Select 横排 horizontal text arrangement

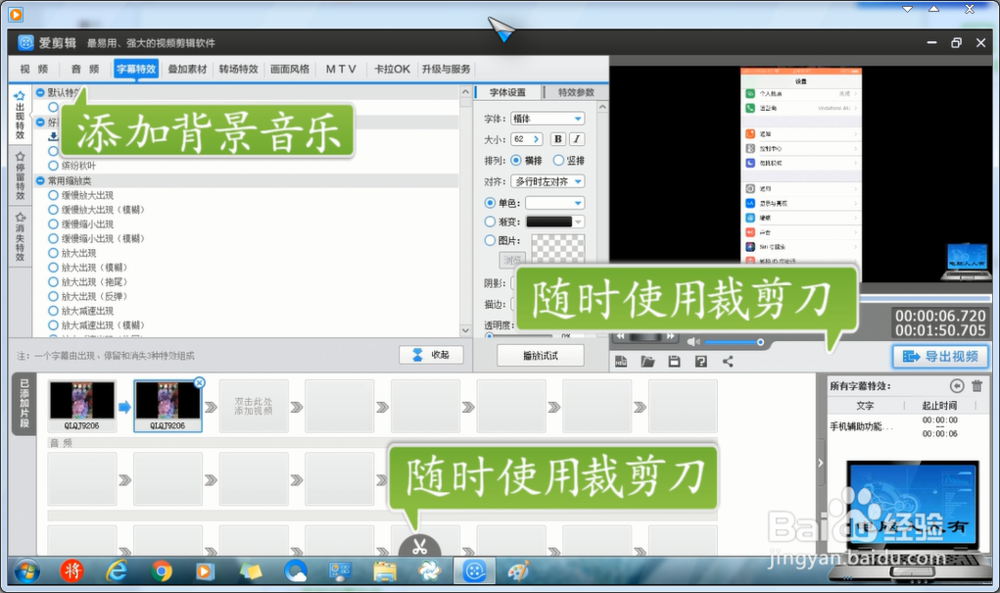pos(515,160)
